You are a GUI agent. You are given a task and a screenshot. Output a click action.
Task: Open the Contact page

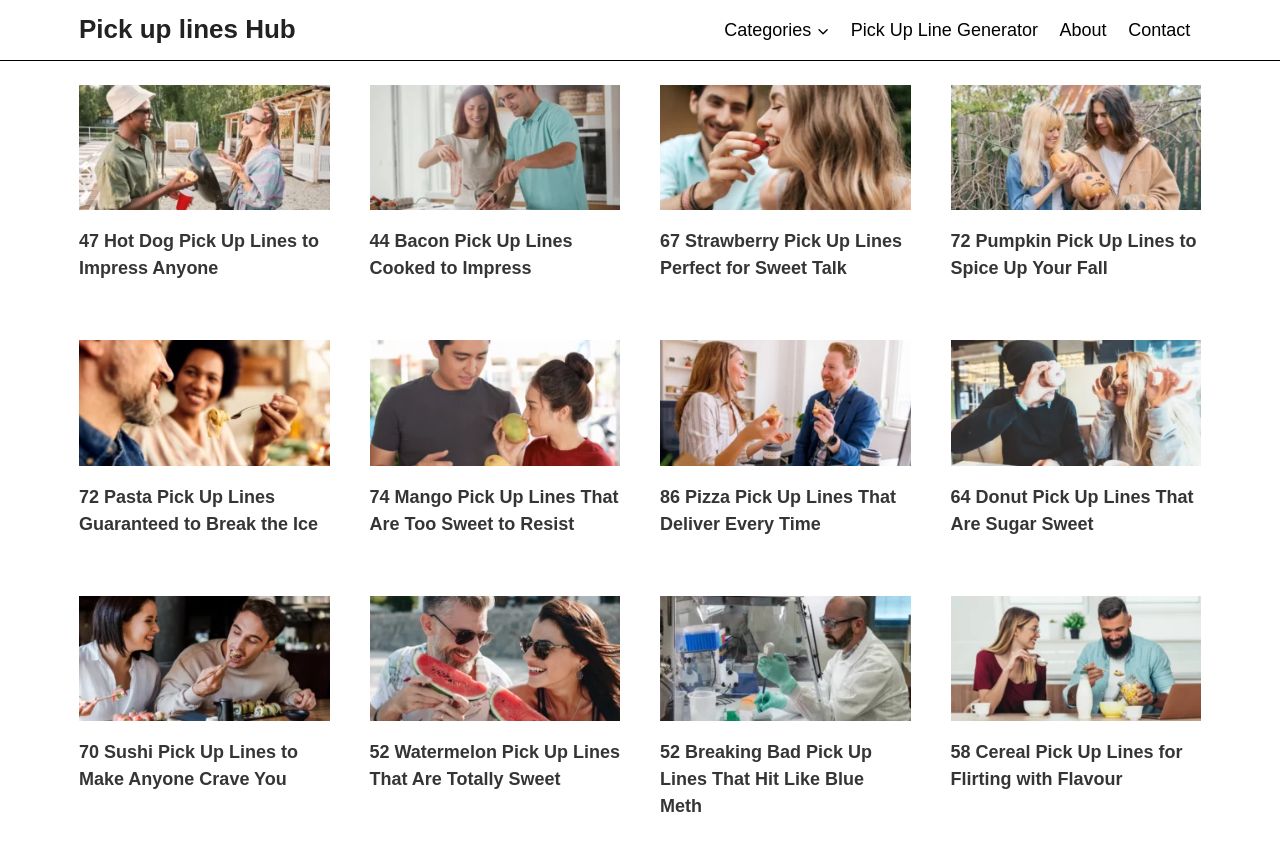click(x=1159, y=30)
